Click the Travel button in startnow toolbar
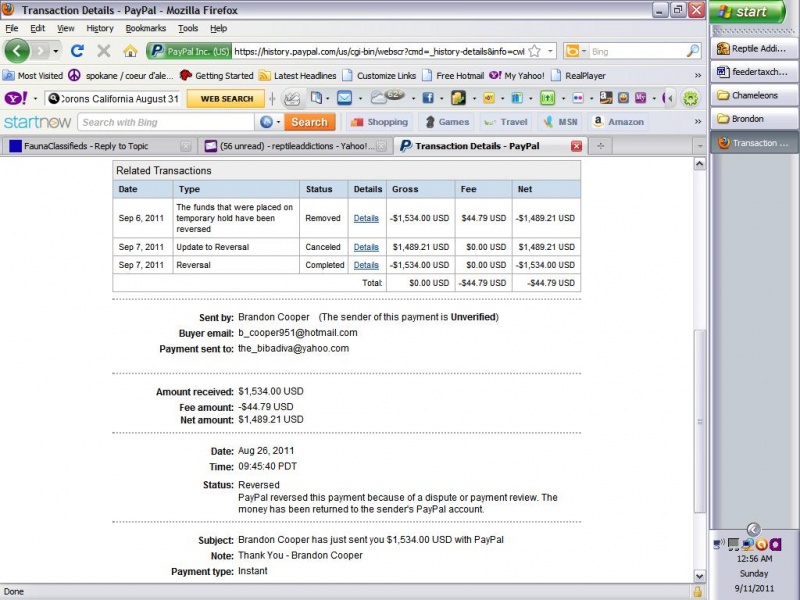The image size is (800, 600). click(x=506, y=122)
